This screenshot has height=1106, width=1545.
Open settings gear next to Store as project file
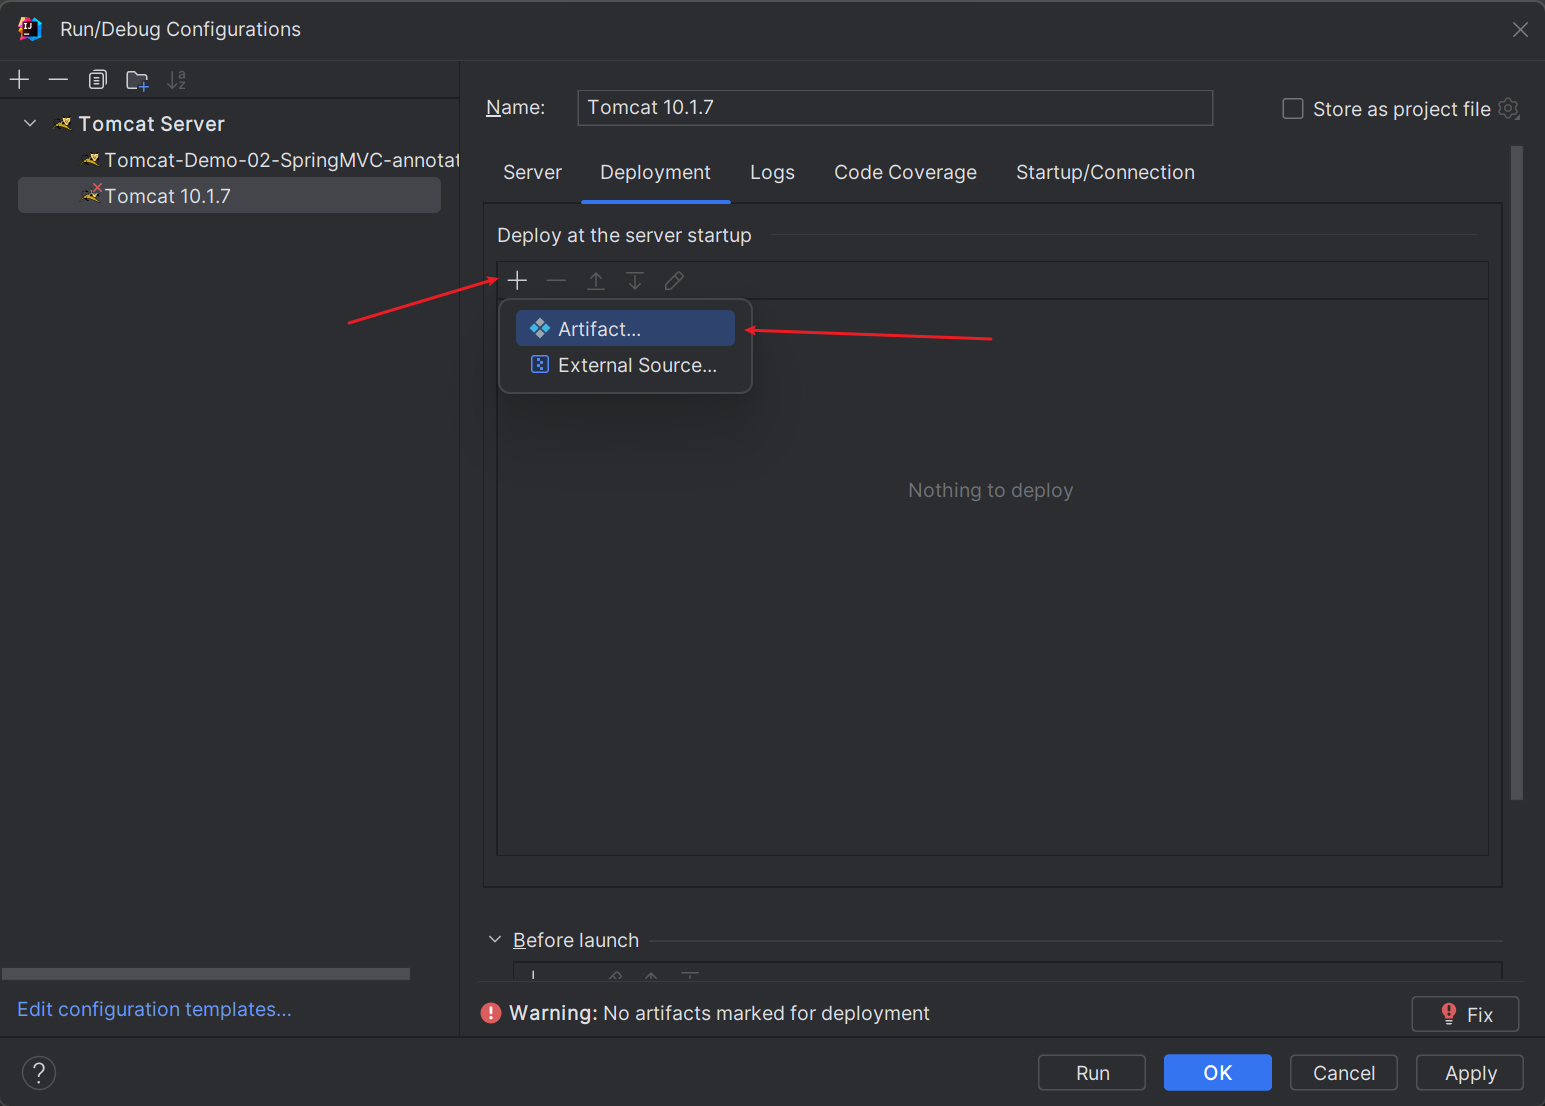1509,108
